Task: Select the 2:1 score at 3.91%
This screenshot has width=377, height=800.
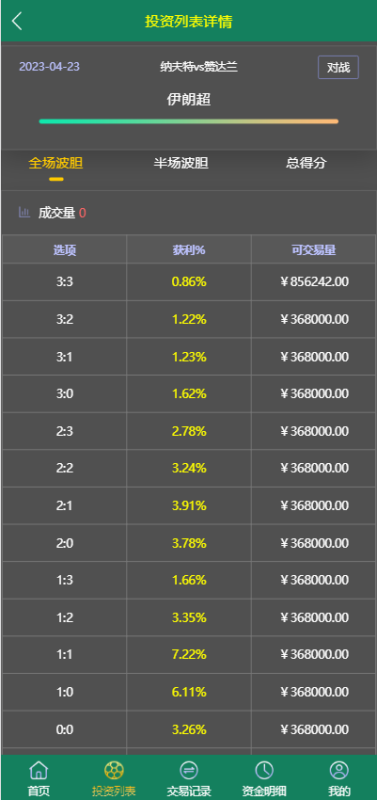Action: pos(189,506)
